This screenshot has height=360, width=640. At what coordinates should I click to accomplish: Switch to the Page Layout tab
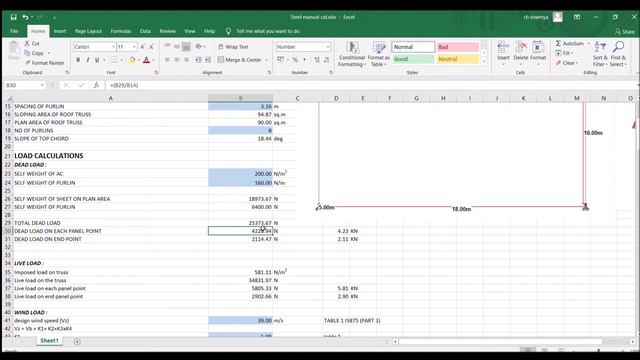pyautogui.click(x=88, y=31)
